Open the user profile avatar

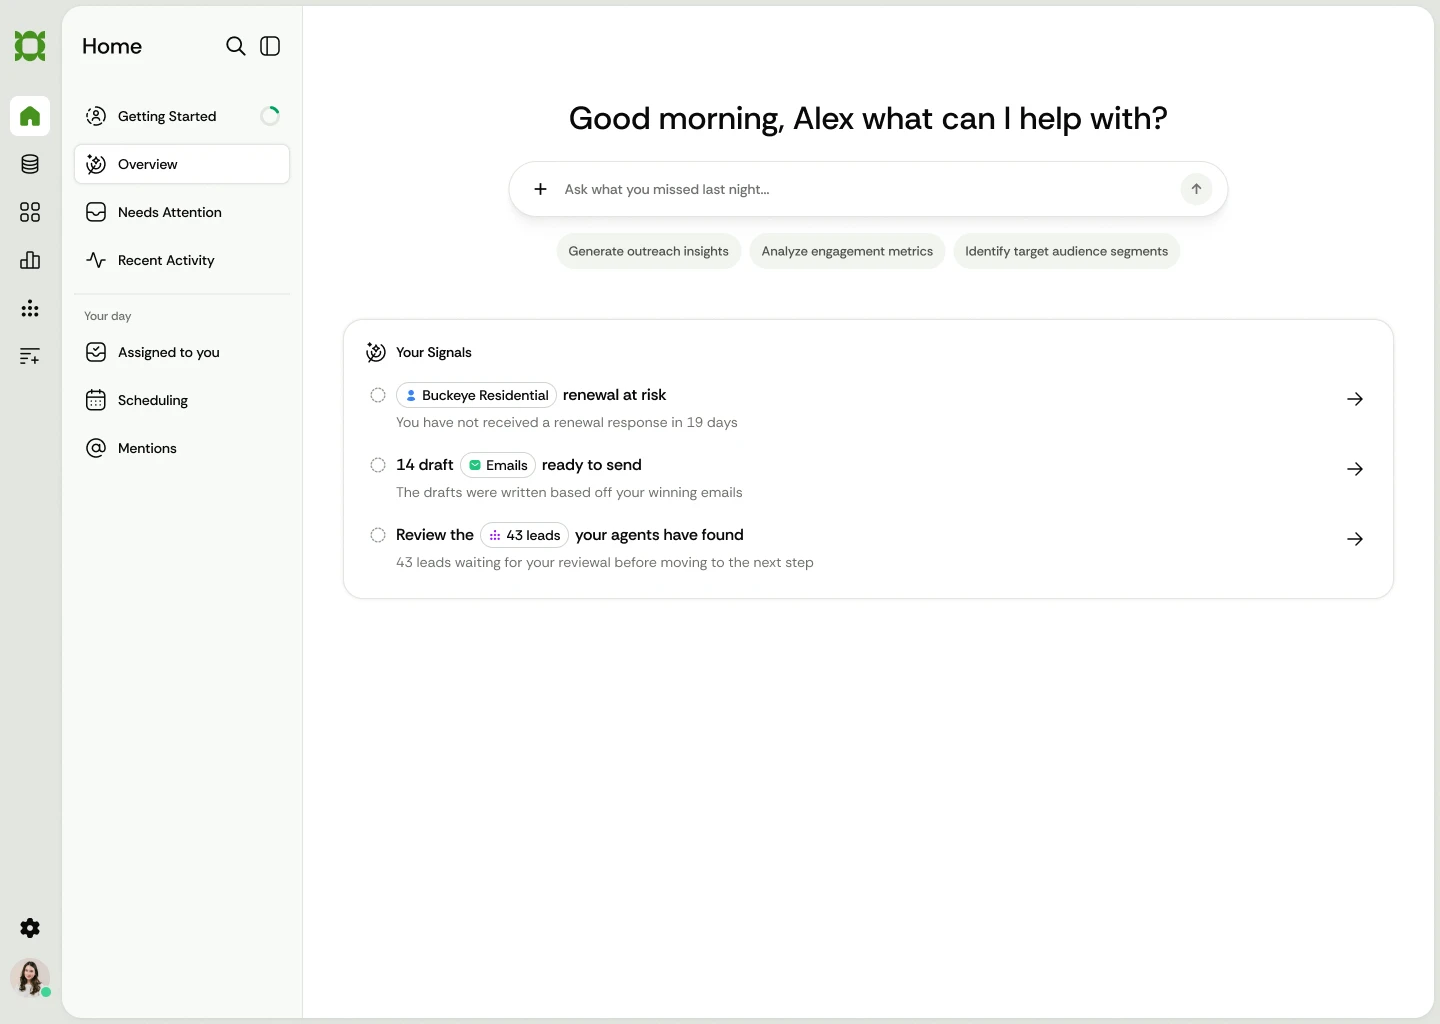[30, 978]
